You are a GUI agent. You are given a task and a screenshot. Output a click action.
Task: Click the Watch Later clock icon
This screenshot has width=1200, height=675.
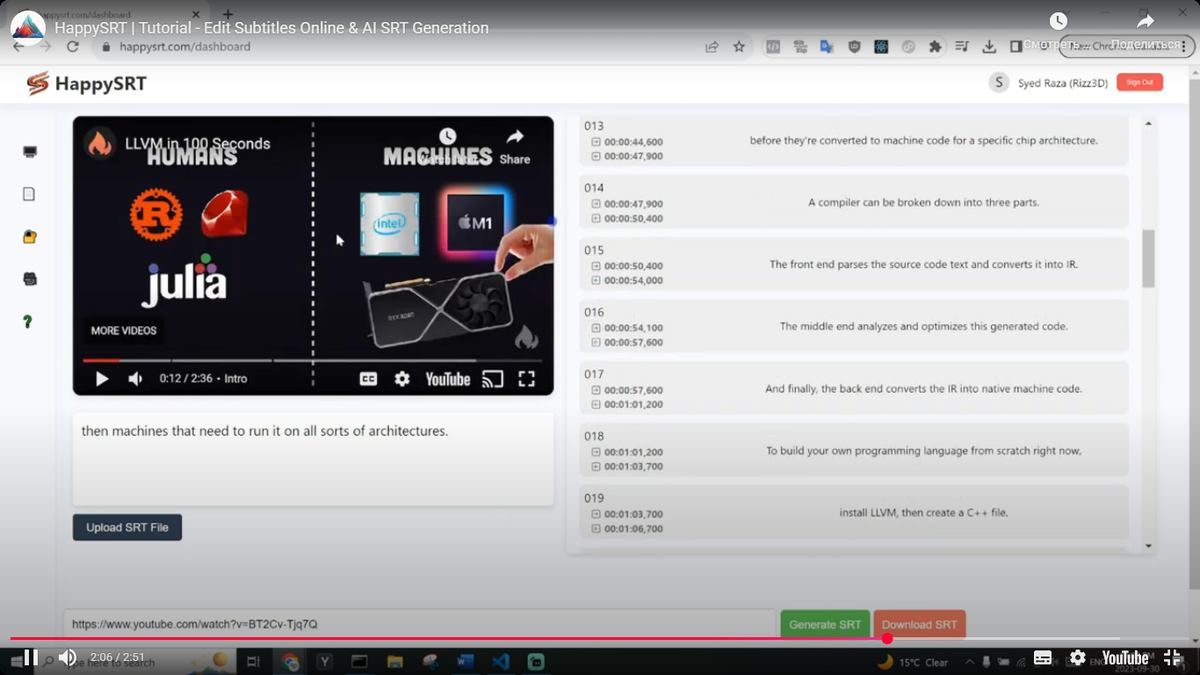tap(1058, 21)
